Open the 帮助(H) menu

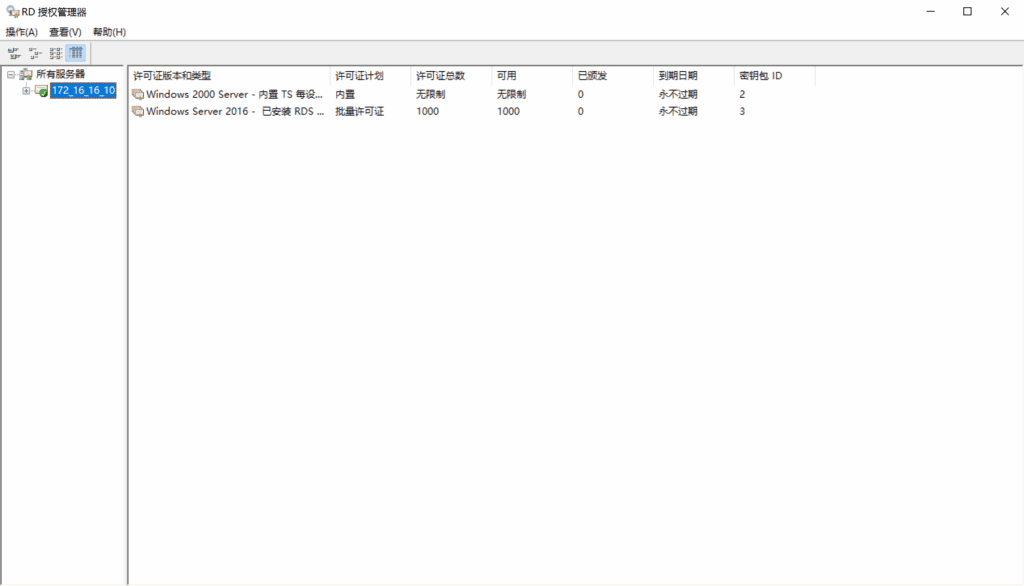pos(109,32)
